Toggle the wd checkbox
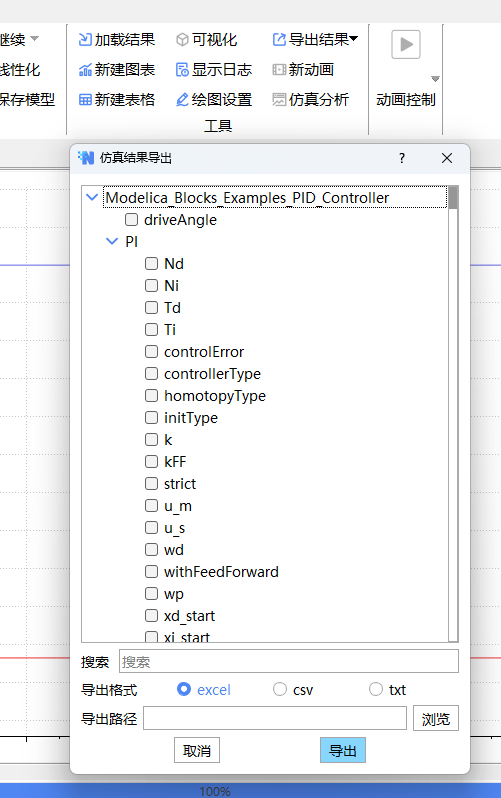 [151, 549]
